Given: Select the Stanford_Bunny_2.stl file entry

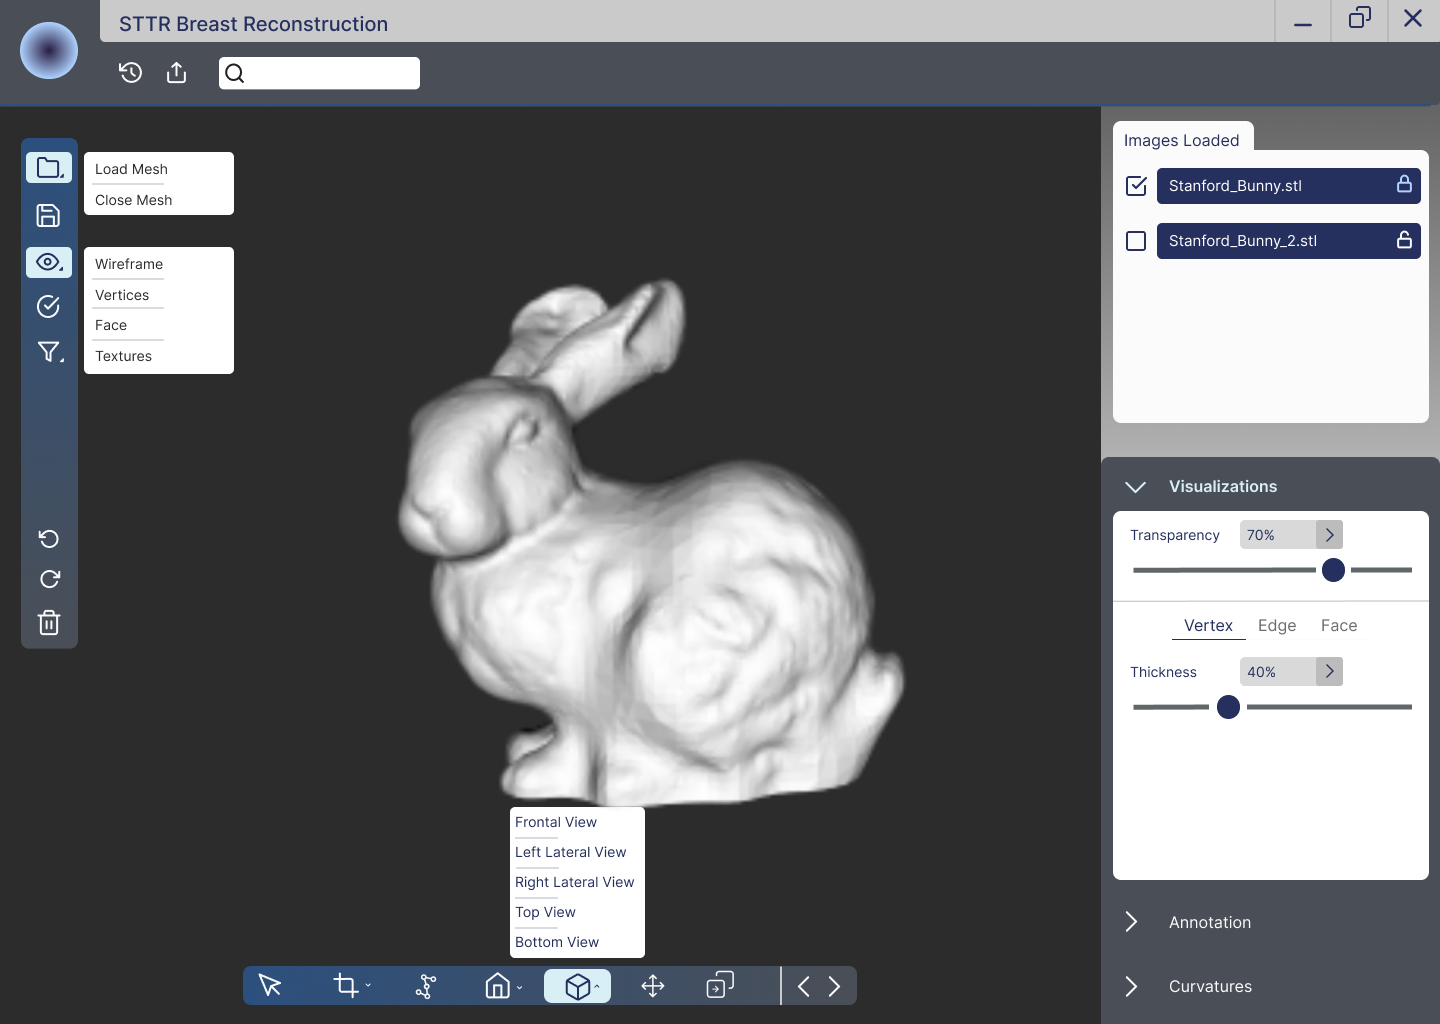Looking at the screenshot, I should point(1289,241).
